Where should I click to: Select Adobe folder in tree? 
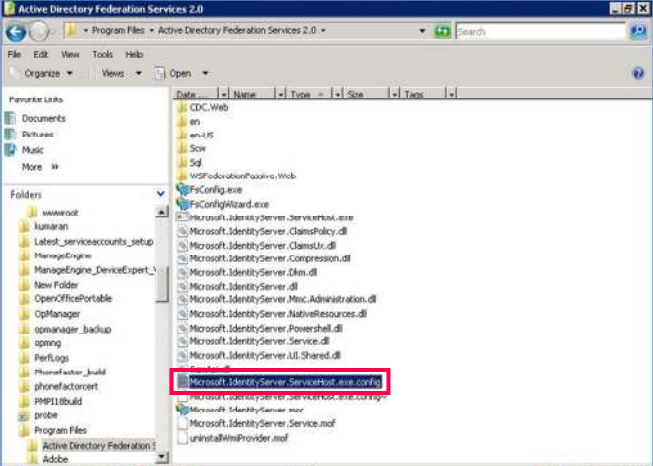pyautogui.click(x=55, y=459)
